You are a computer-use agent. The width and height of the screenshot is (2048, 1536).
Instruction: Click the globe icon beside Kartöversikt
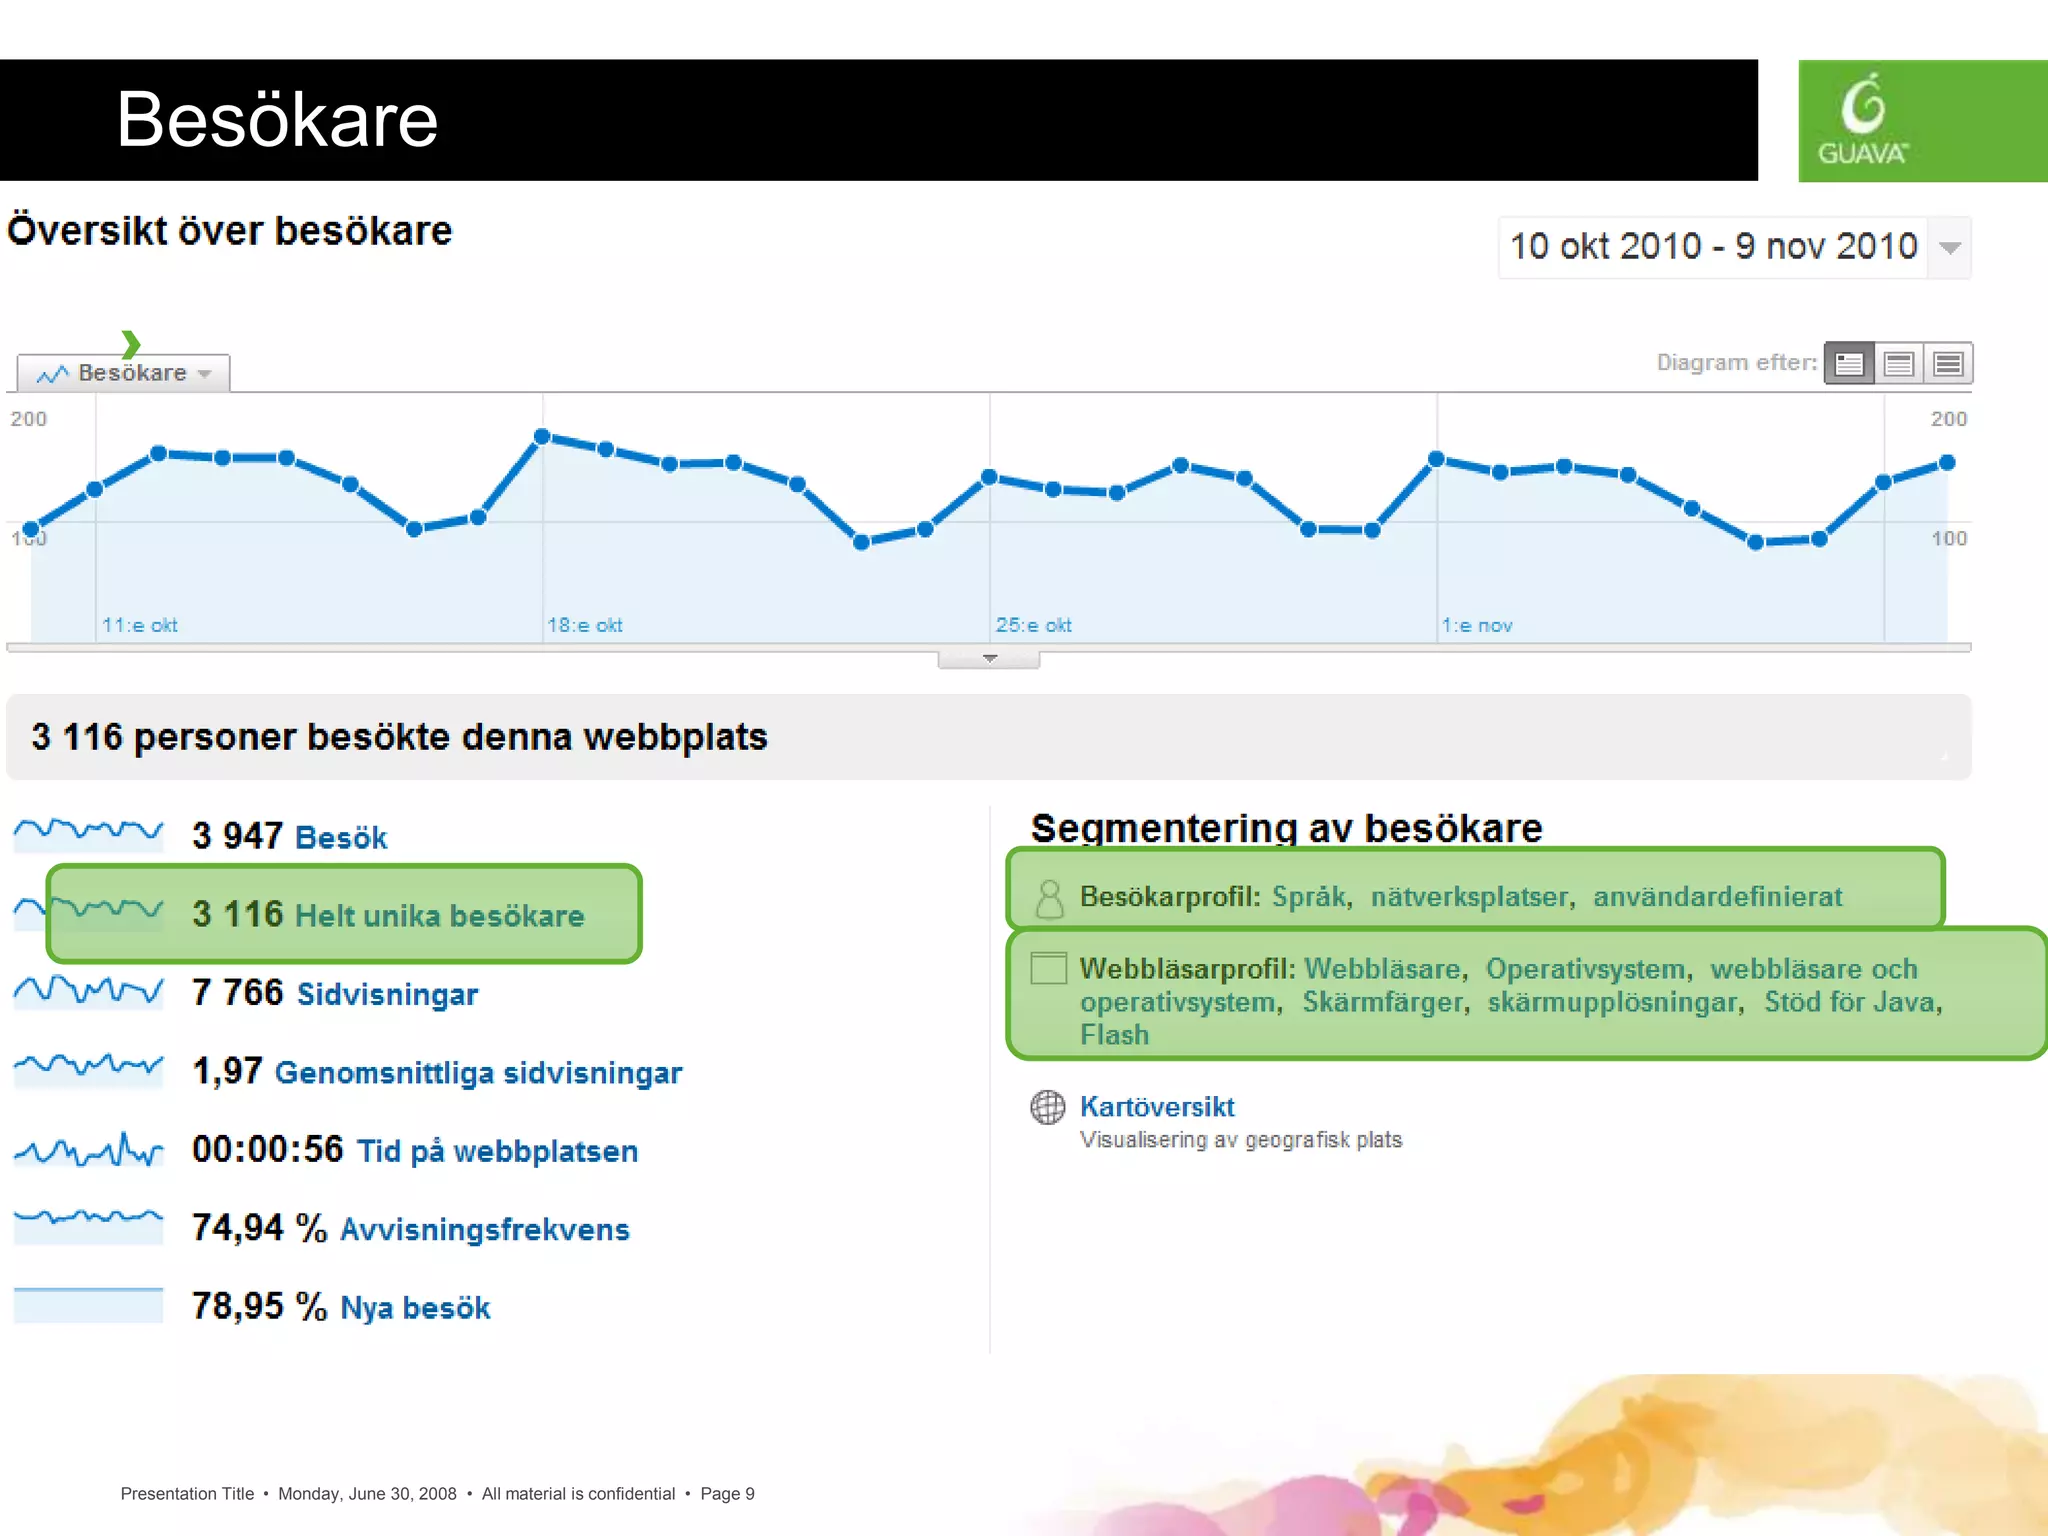pyautogui.click(x=1047, y=1107)
